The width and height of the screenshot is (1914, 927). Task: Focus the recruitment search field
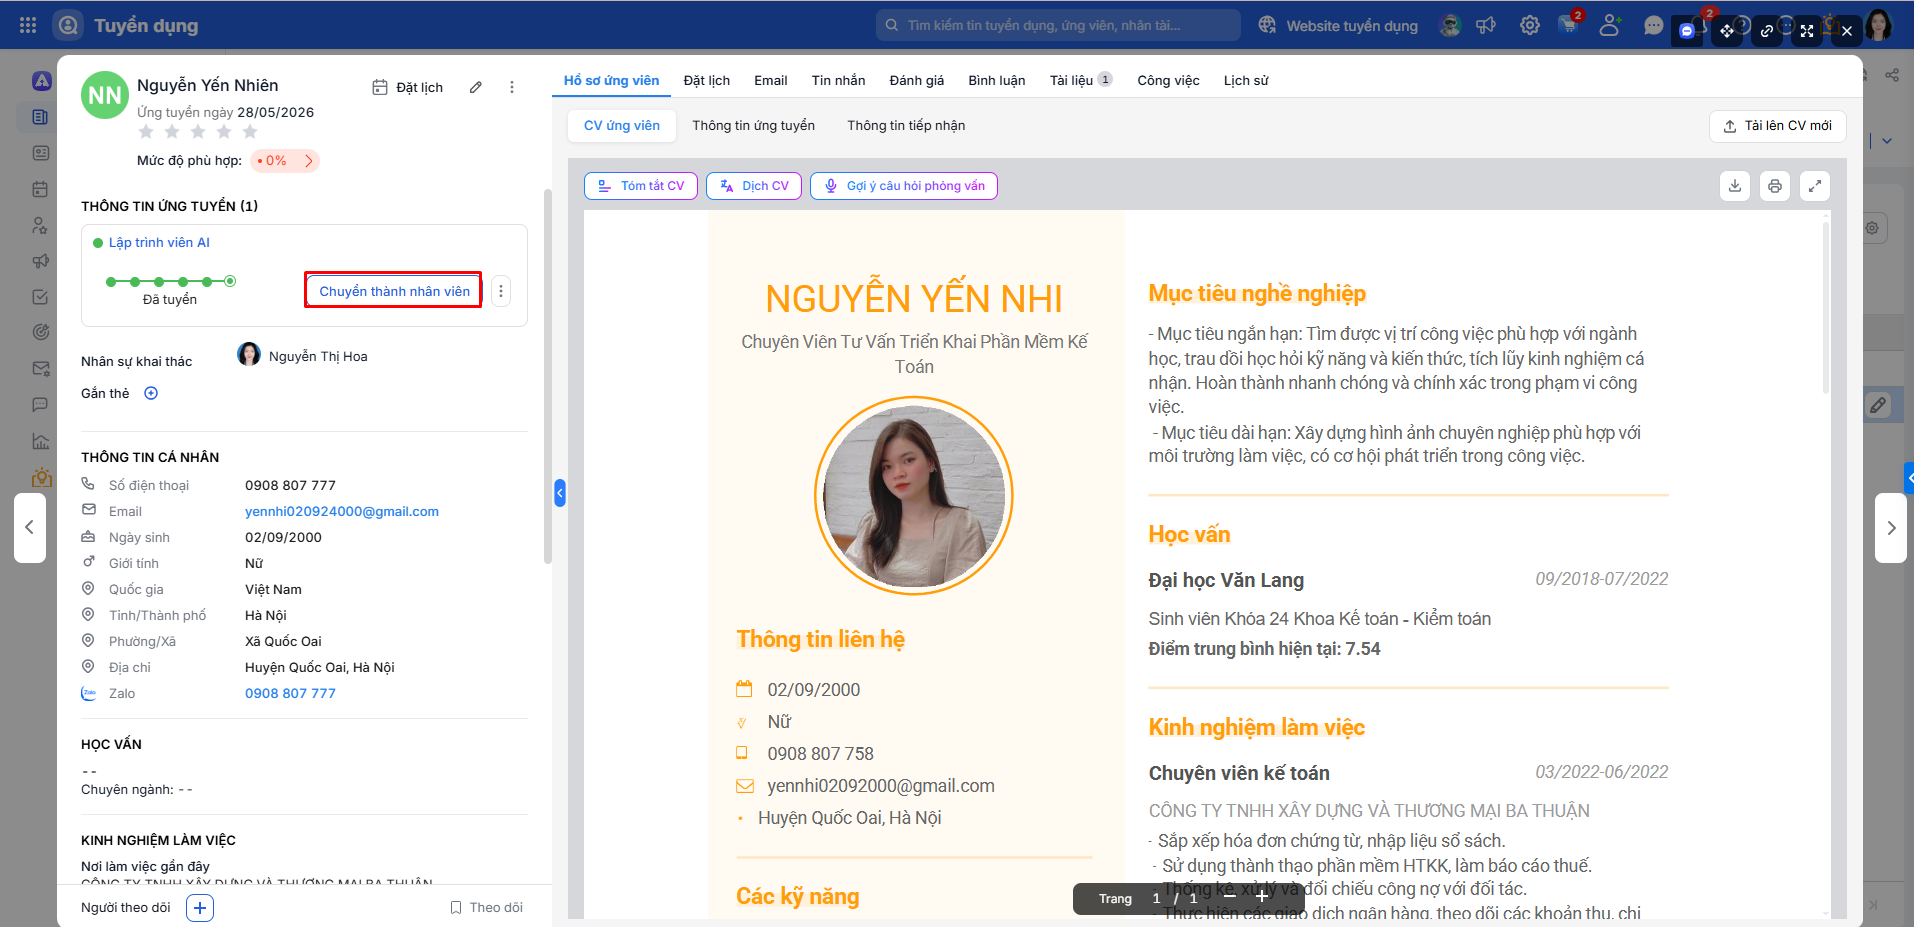[x=1058, y=25]
